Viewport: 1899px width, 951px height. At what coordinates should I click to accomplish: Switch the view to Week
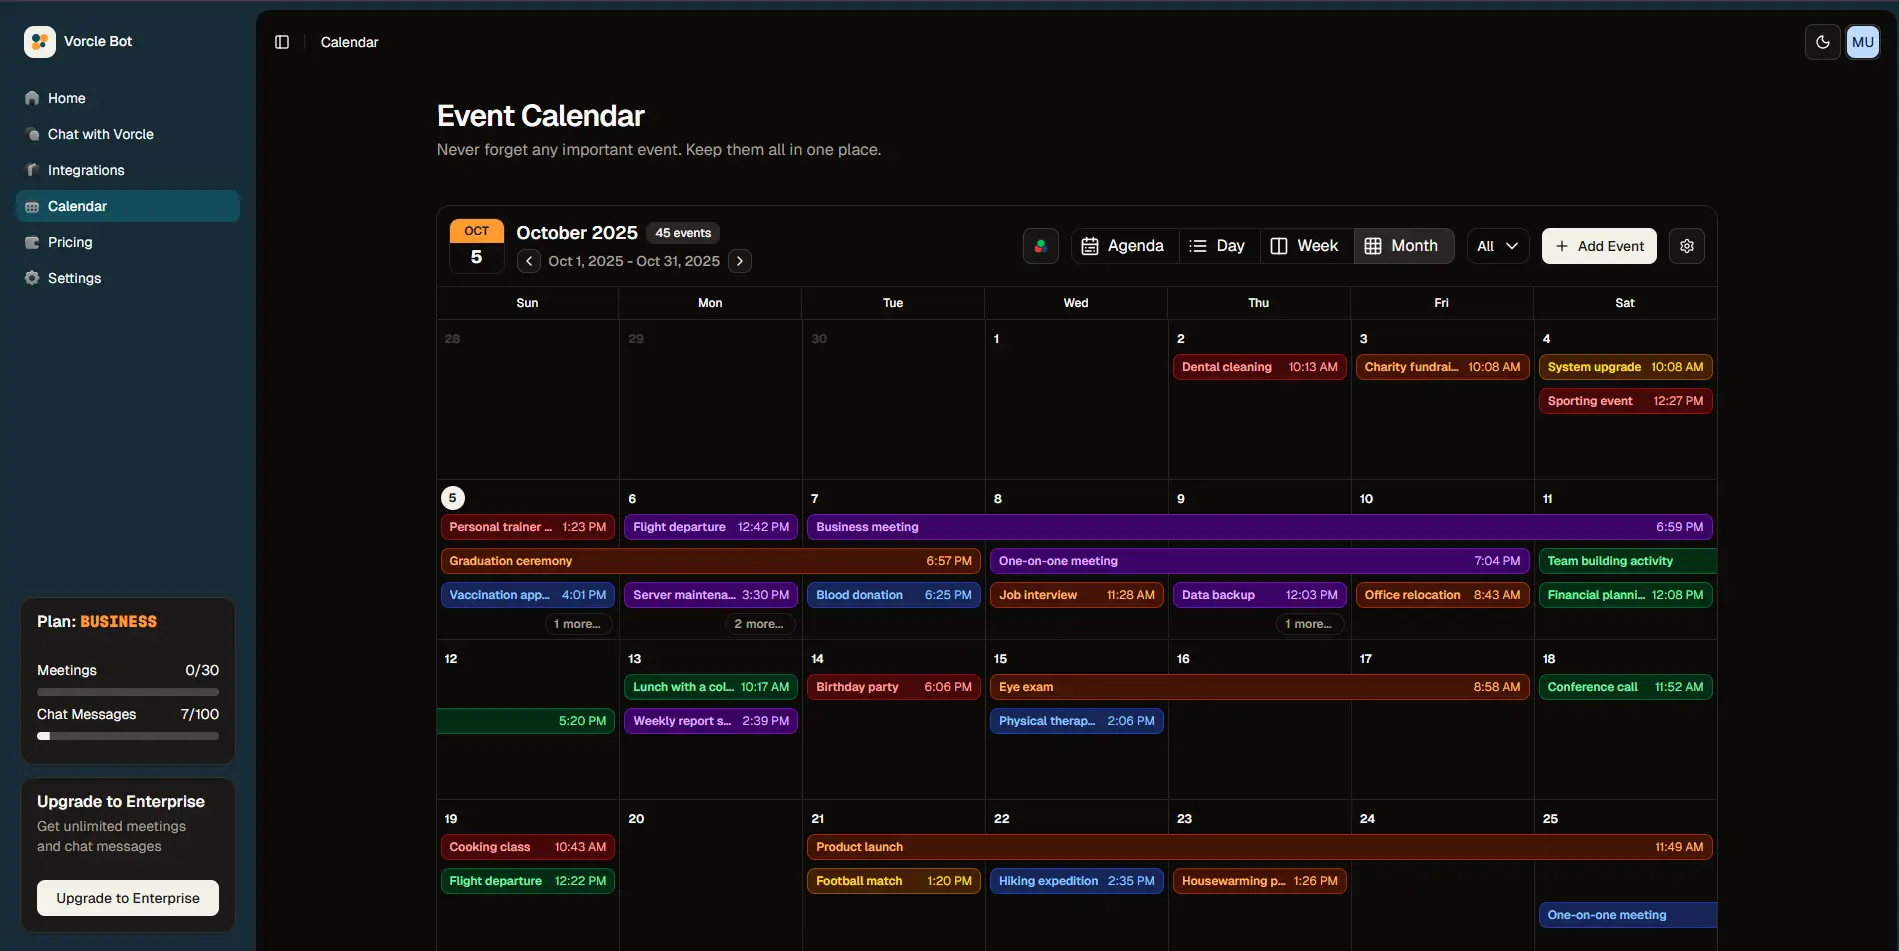[1305, 245]
